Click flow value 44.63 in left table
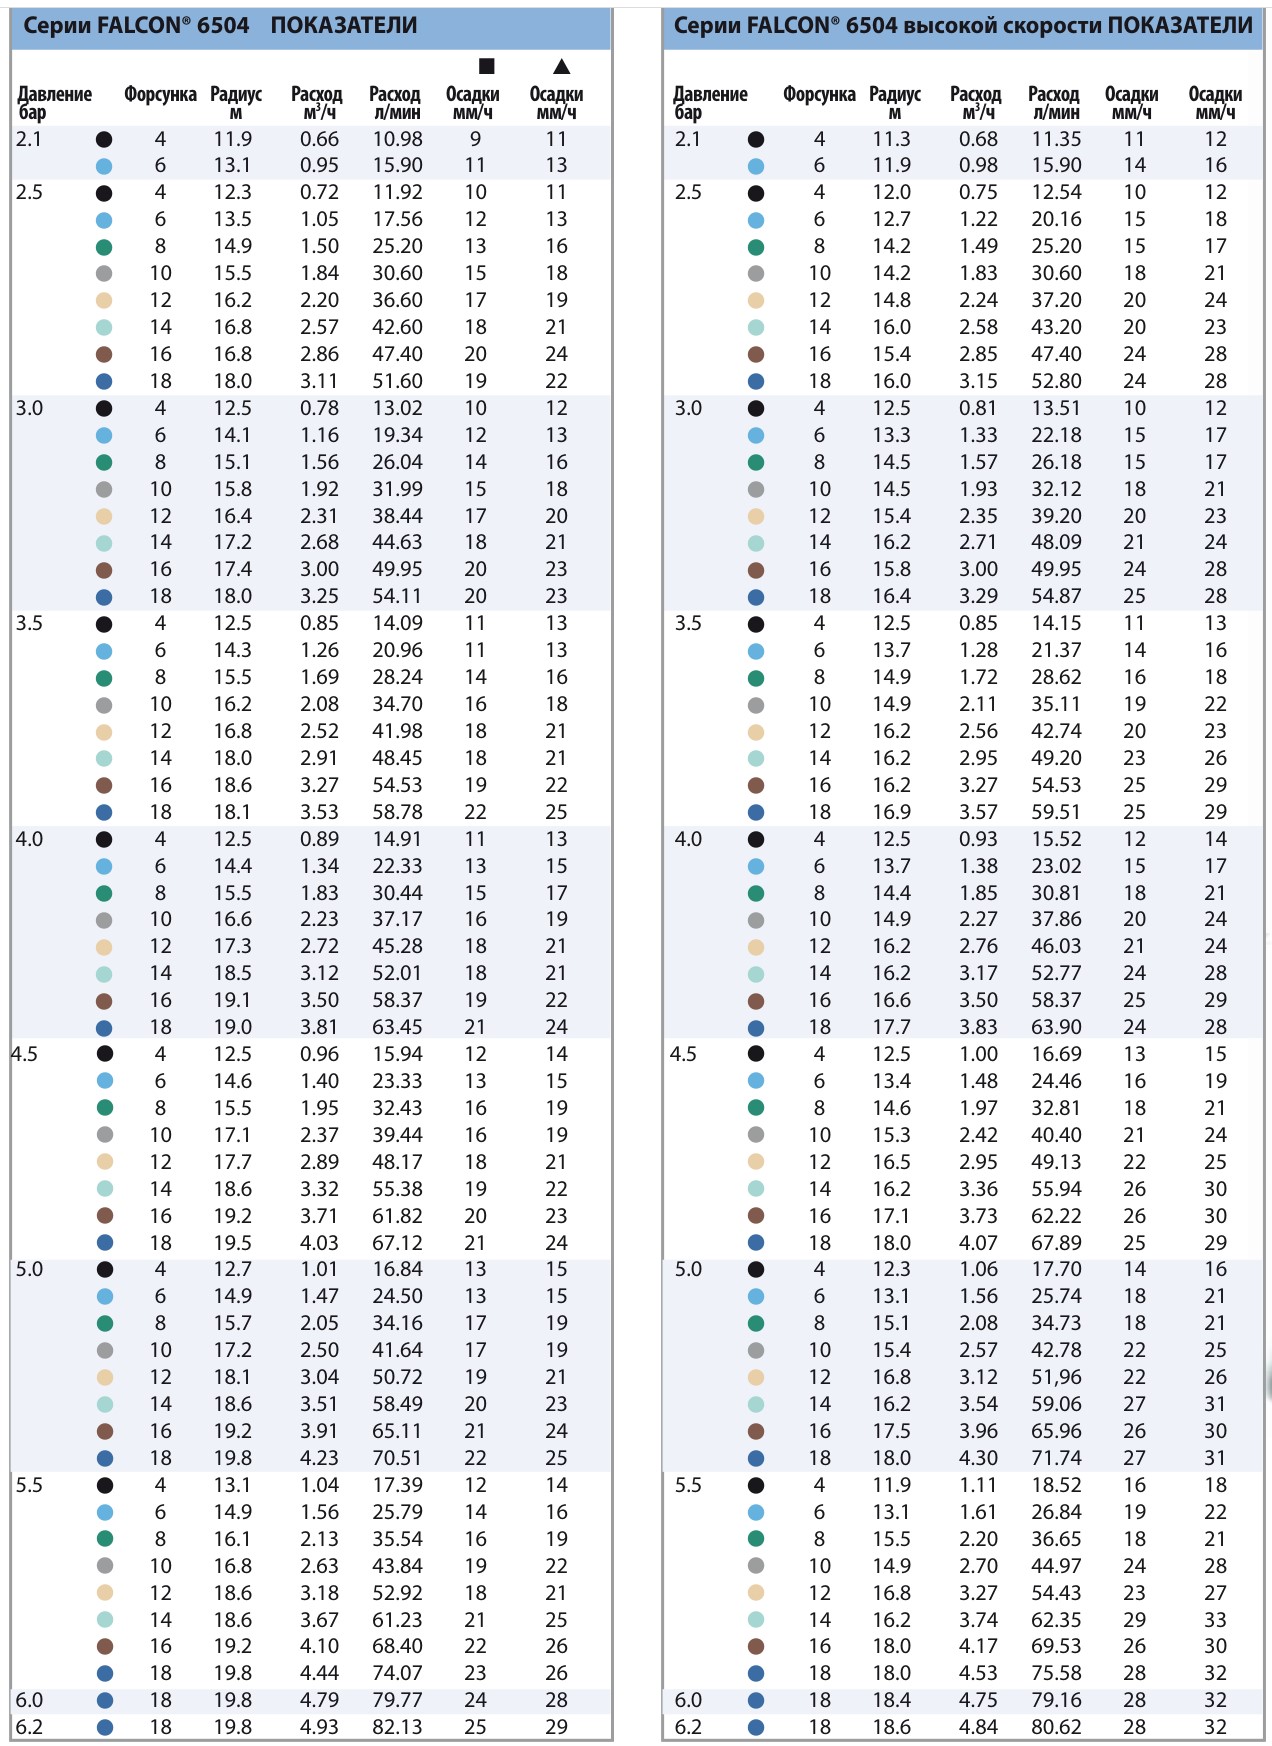1272x1746 pixels. tap(398, 542)
